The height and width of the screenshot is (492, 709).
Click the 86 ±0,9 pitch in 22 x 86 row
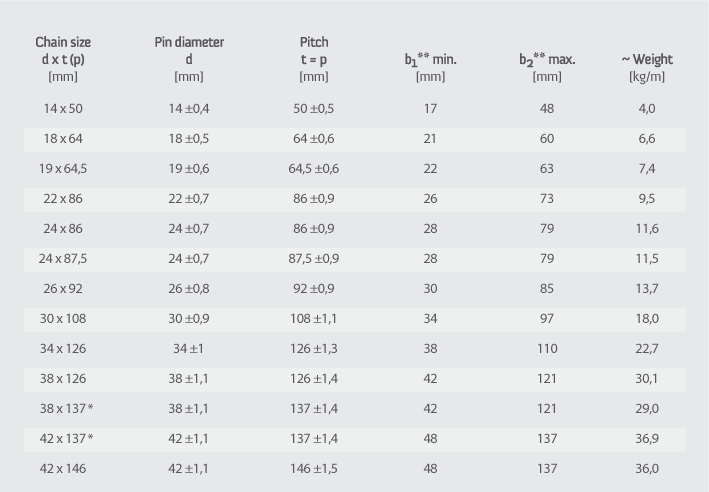click(314, 199)
